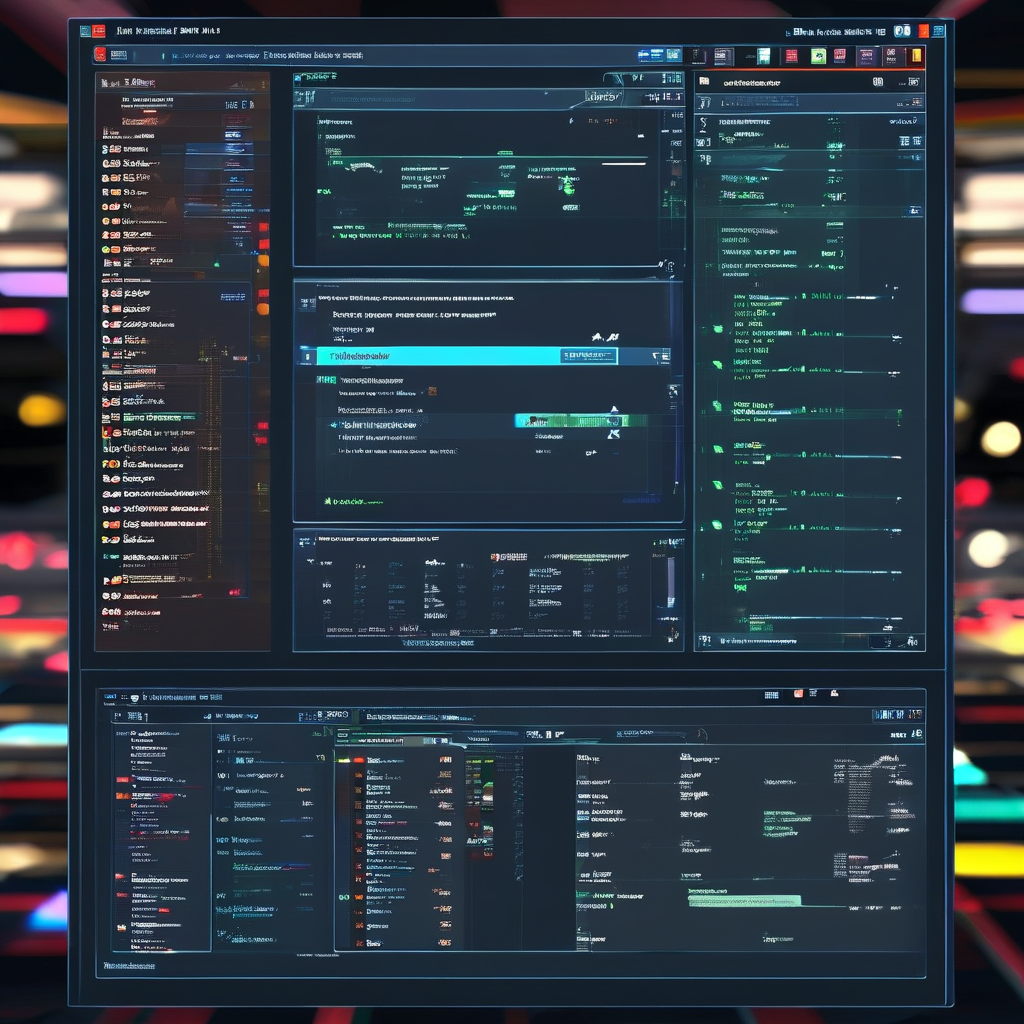Screen dimensions: 1024x1024
Task: Click the red icon at the second toolbar's left
Action: point(100,56)
